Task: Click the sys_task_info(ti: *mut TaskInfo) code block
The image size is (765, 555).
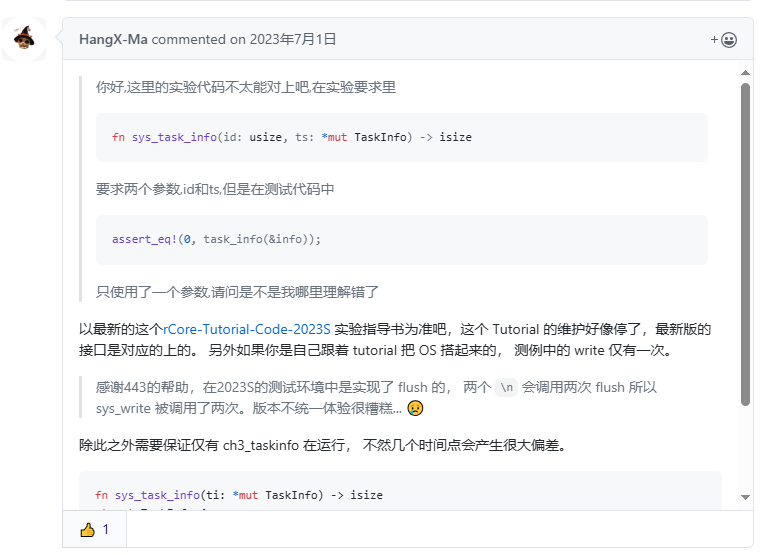Action: click(x=400, y=494)
